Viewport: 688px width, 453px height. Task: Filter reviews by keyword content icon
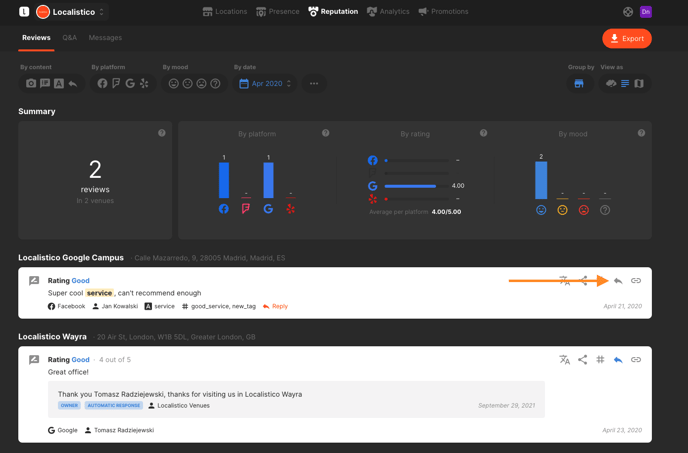click(x=59, y=83)
